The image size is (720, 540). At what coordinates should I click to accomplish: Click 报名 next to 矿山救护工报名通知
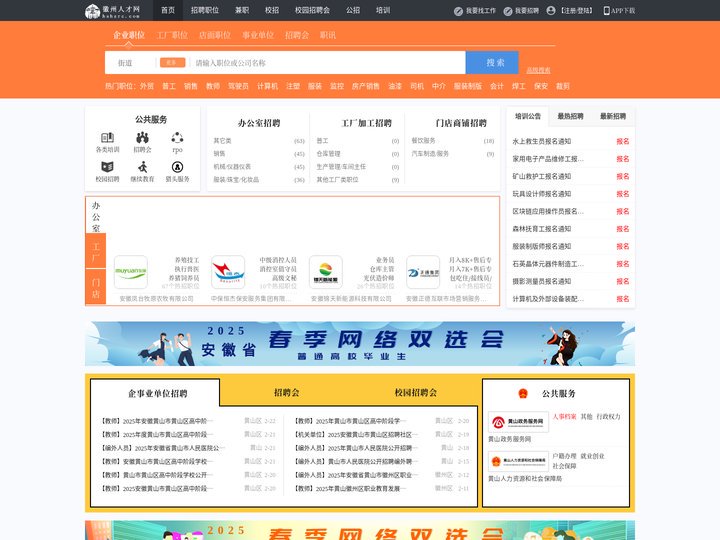(x=623, y=176)
